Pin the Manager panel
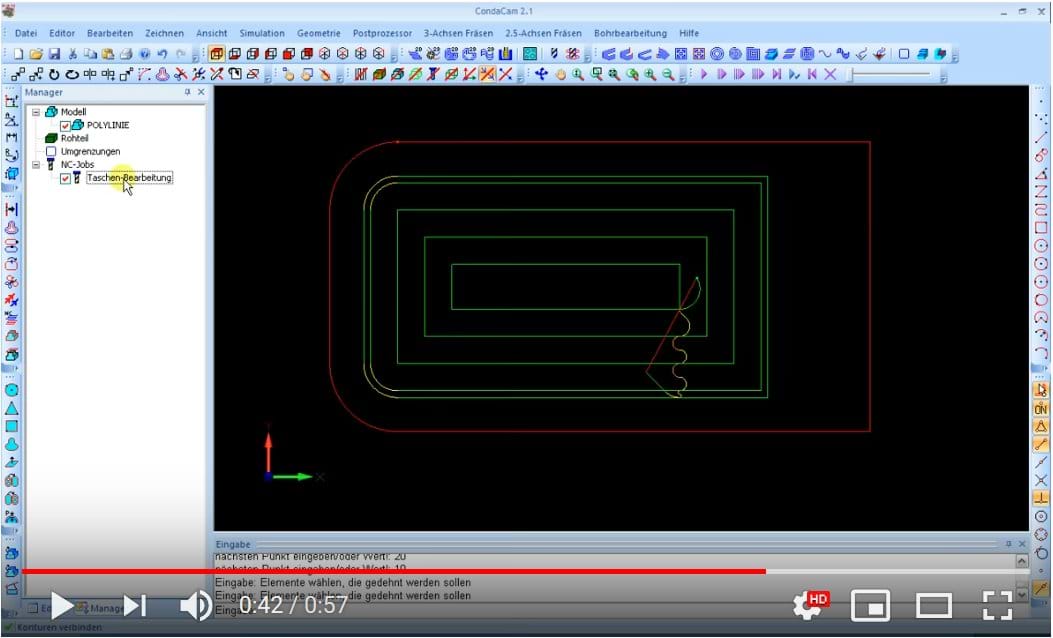 pos(187,92)
